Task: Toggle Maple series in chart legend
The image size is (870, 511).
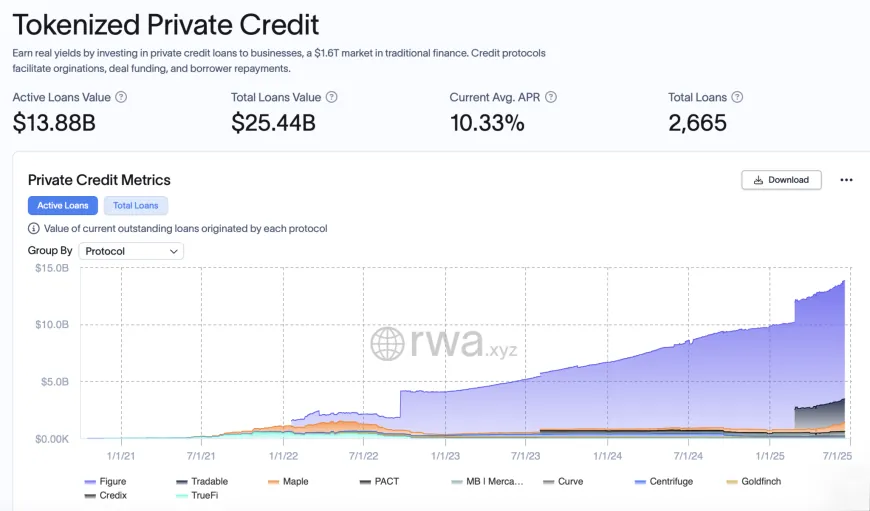Action: pos(288,482)
